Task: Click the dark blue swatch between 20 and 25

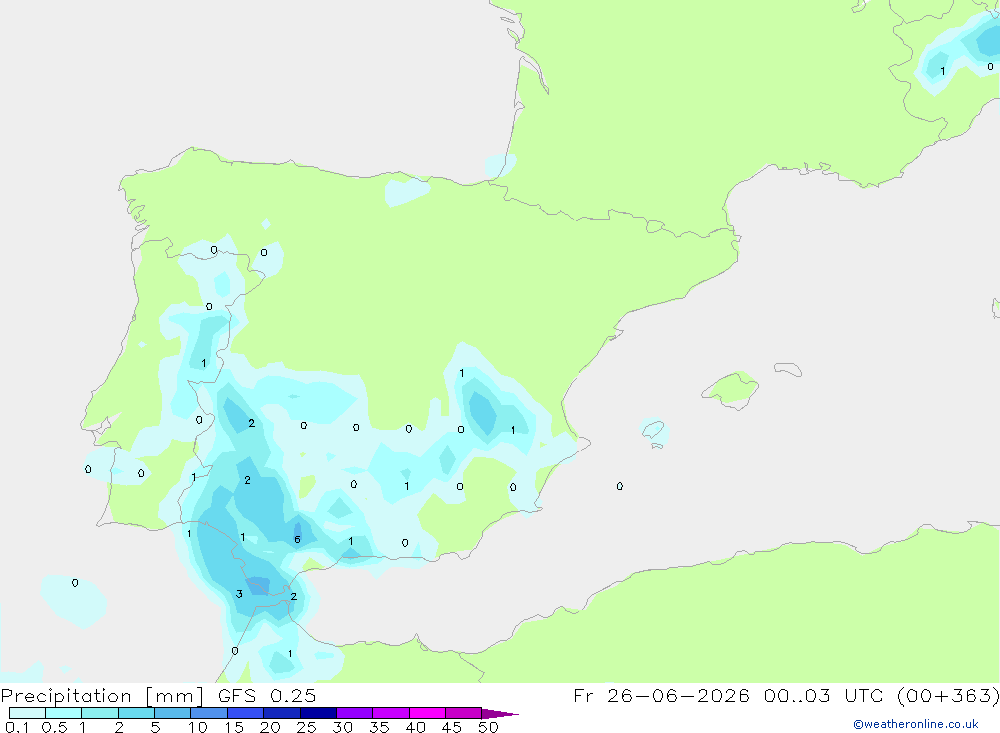Action: (282, 713)
